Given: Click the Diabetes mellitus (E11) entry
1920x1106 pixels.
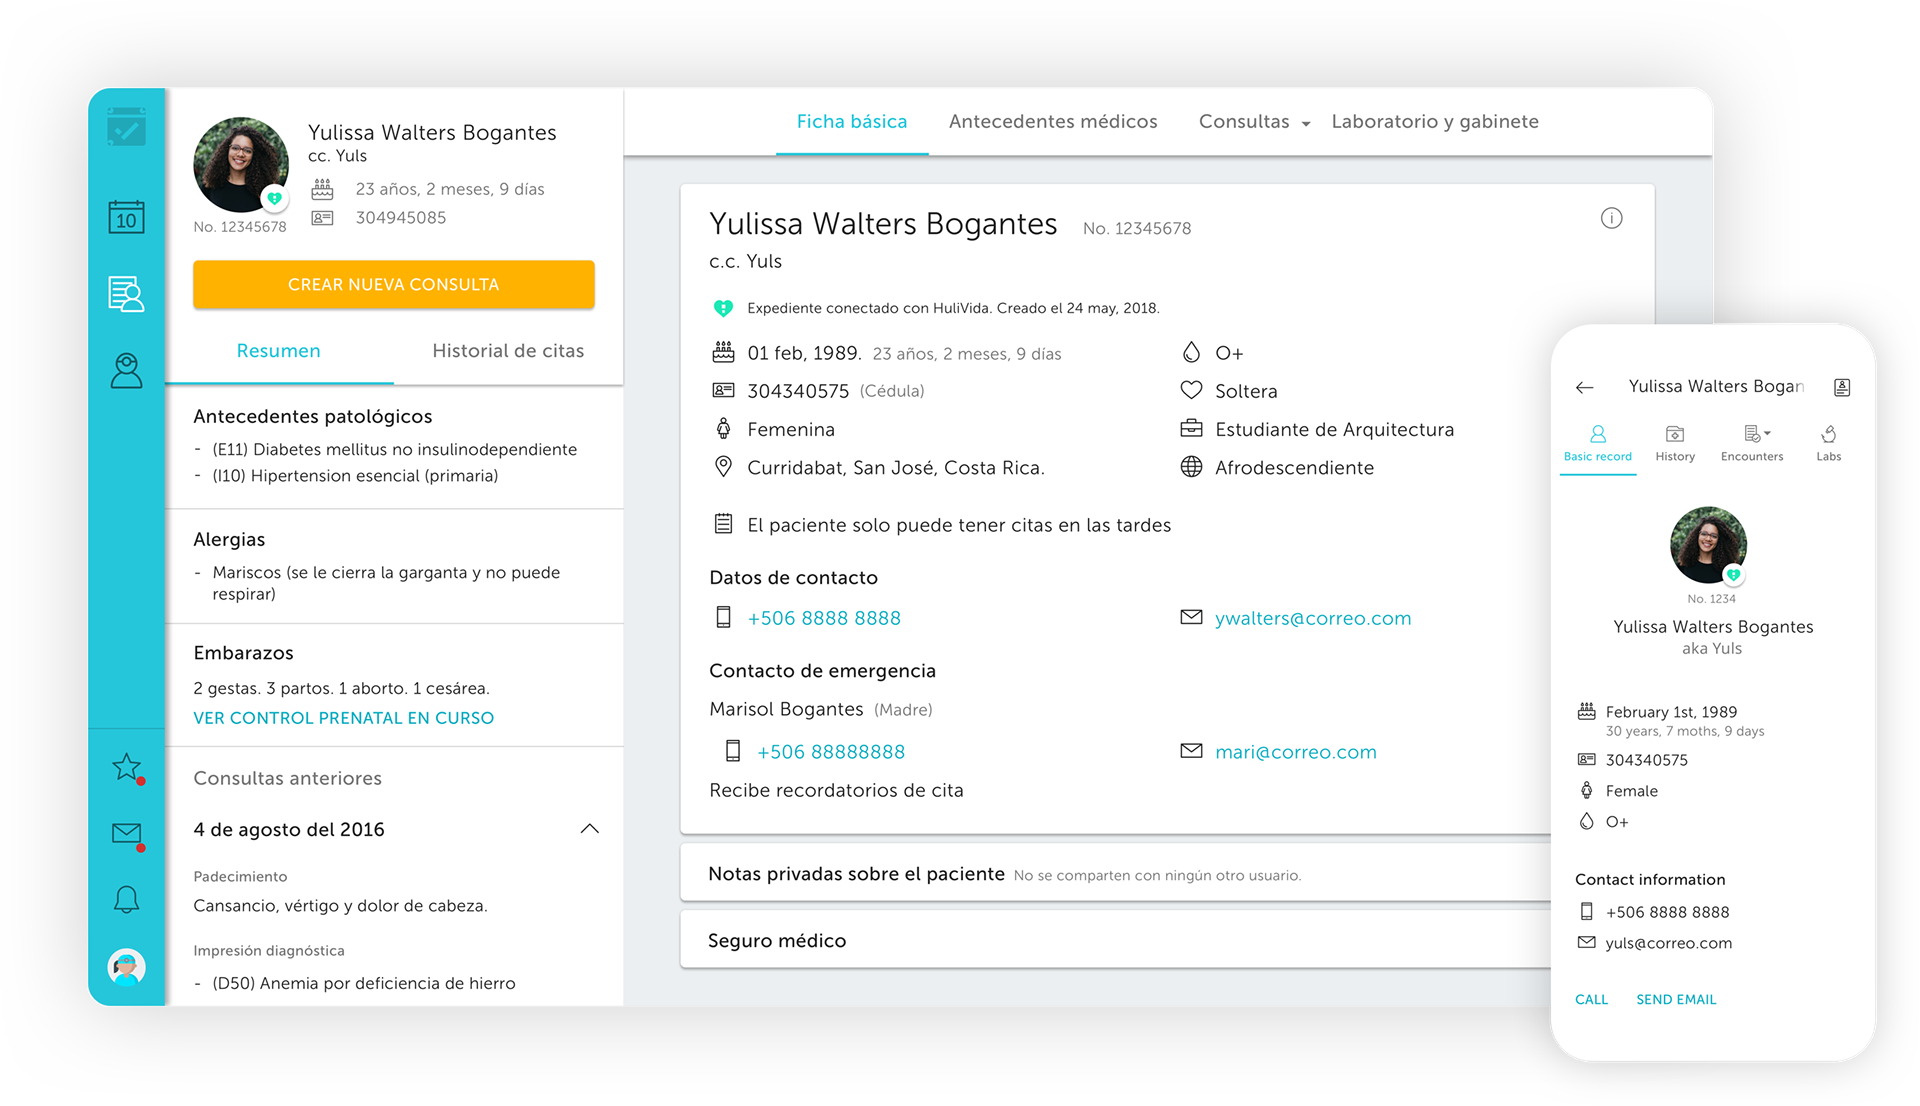Looking at the screenshot, I should coord(394,449).
